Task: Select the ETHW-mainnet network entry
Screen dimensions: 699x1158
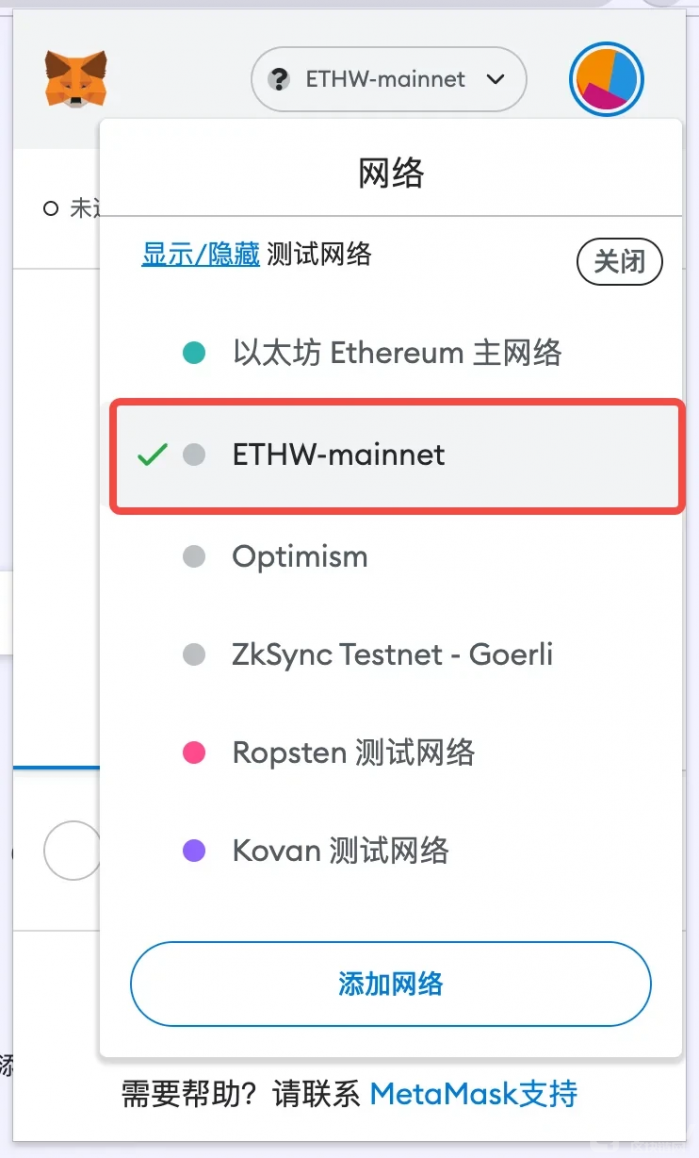Action: pyautogui.click(x=339, y=455)
